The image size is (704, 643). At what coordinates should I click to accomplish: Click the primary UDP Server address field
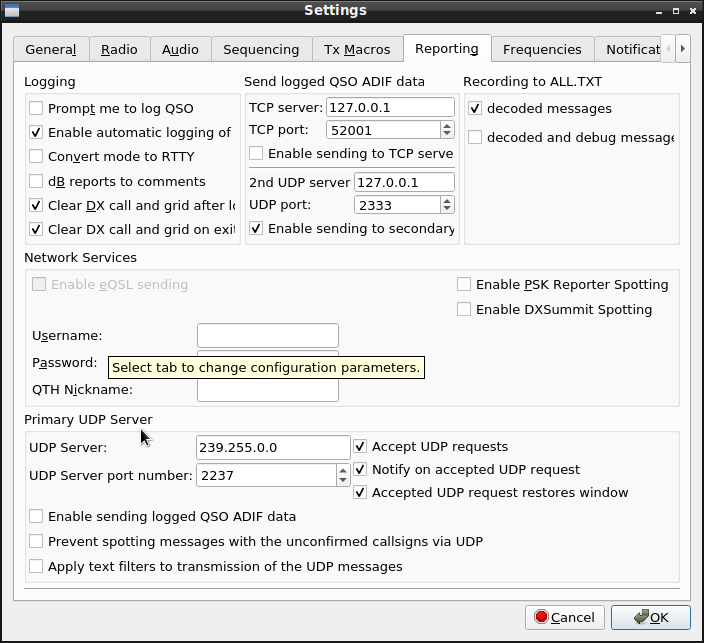pyautogui.click(x=273, y=447)
